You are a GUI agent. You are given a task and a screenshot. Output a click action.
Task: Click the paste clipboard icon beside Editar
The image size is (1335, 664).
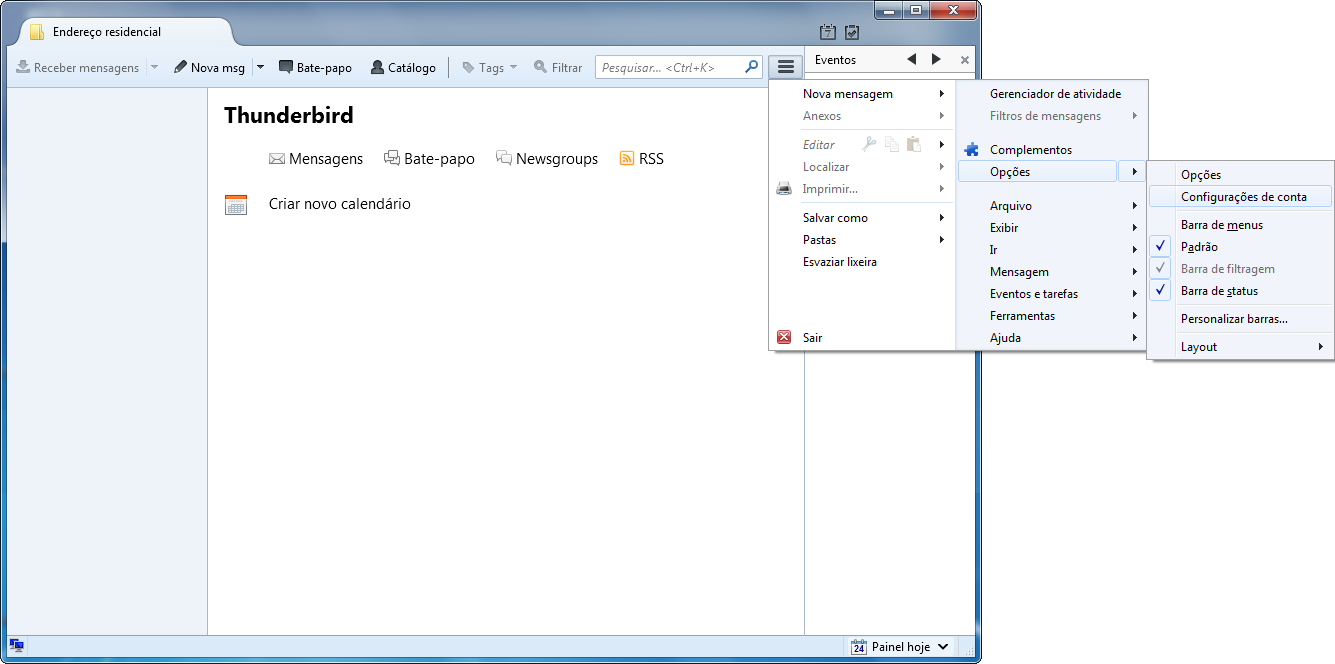[913, 144]
